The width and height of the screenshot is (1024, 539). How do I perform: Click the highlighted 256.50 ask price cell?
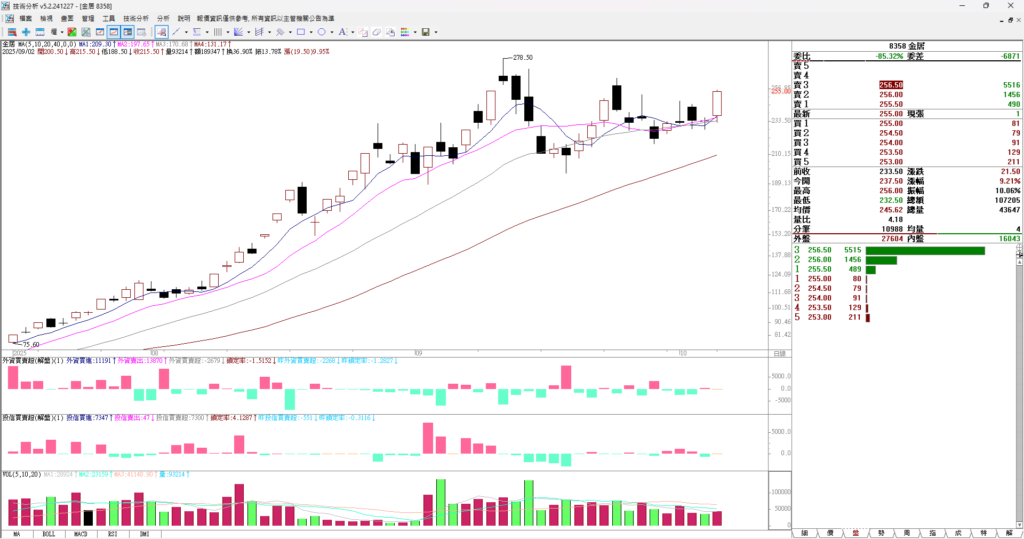(890, 85)
